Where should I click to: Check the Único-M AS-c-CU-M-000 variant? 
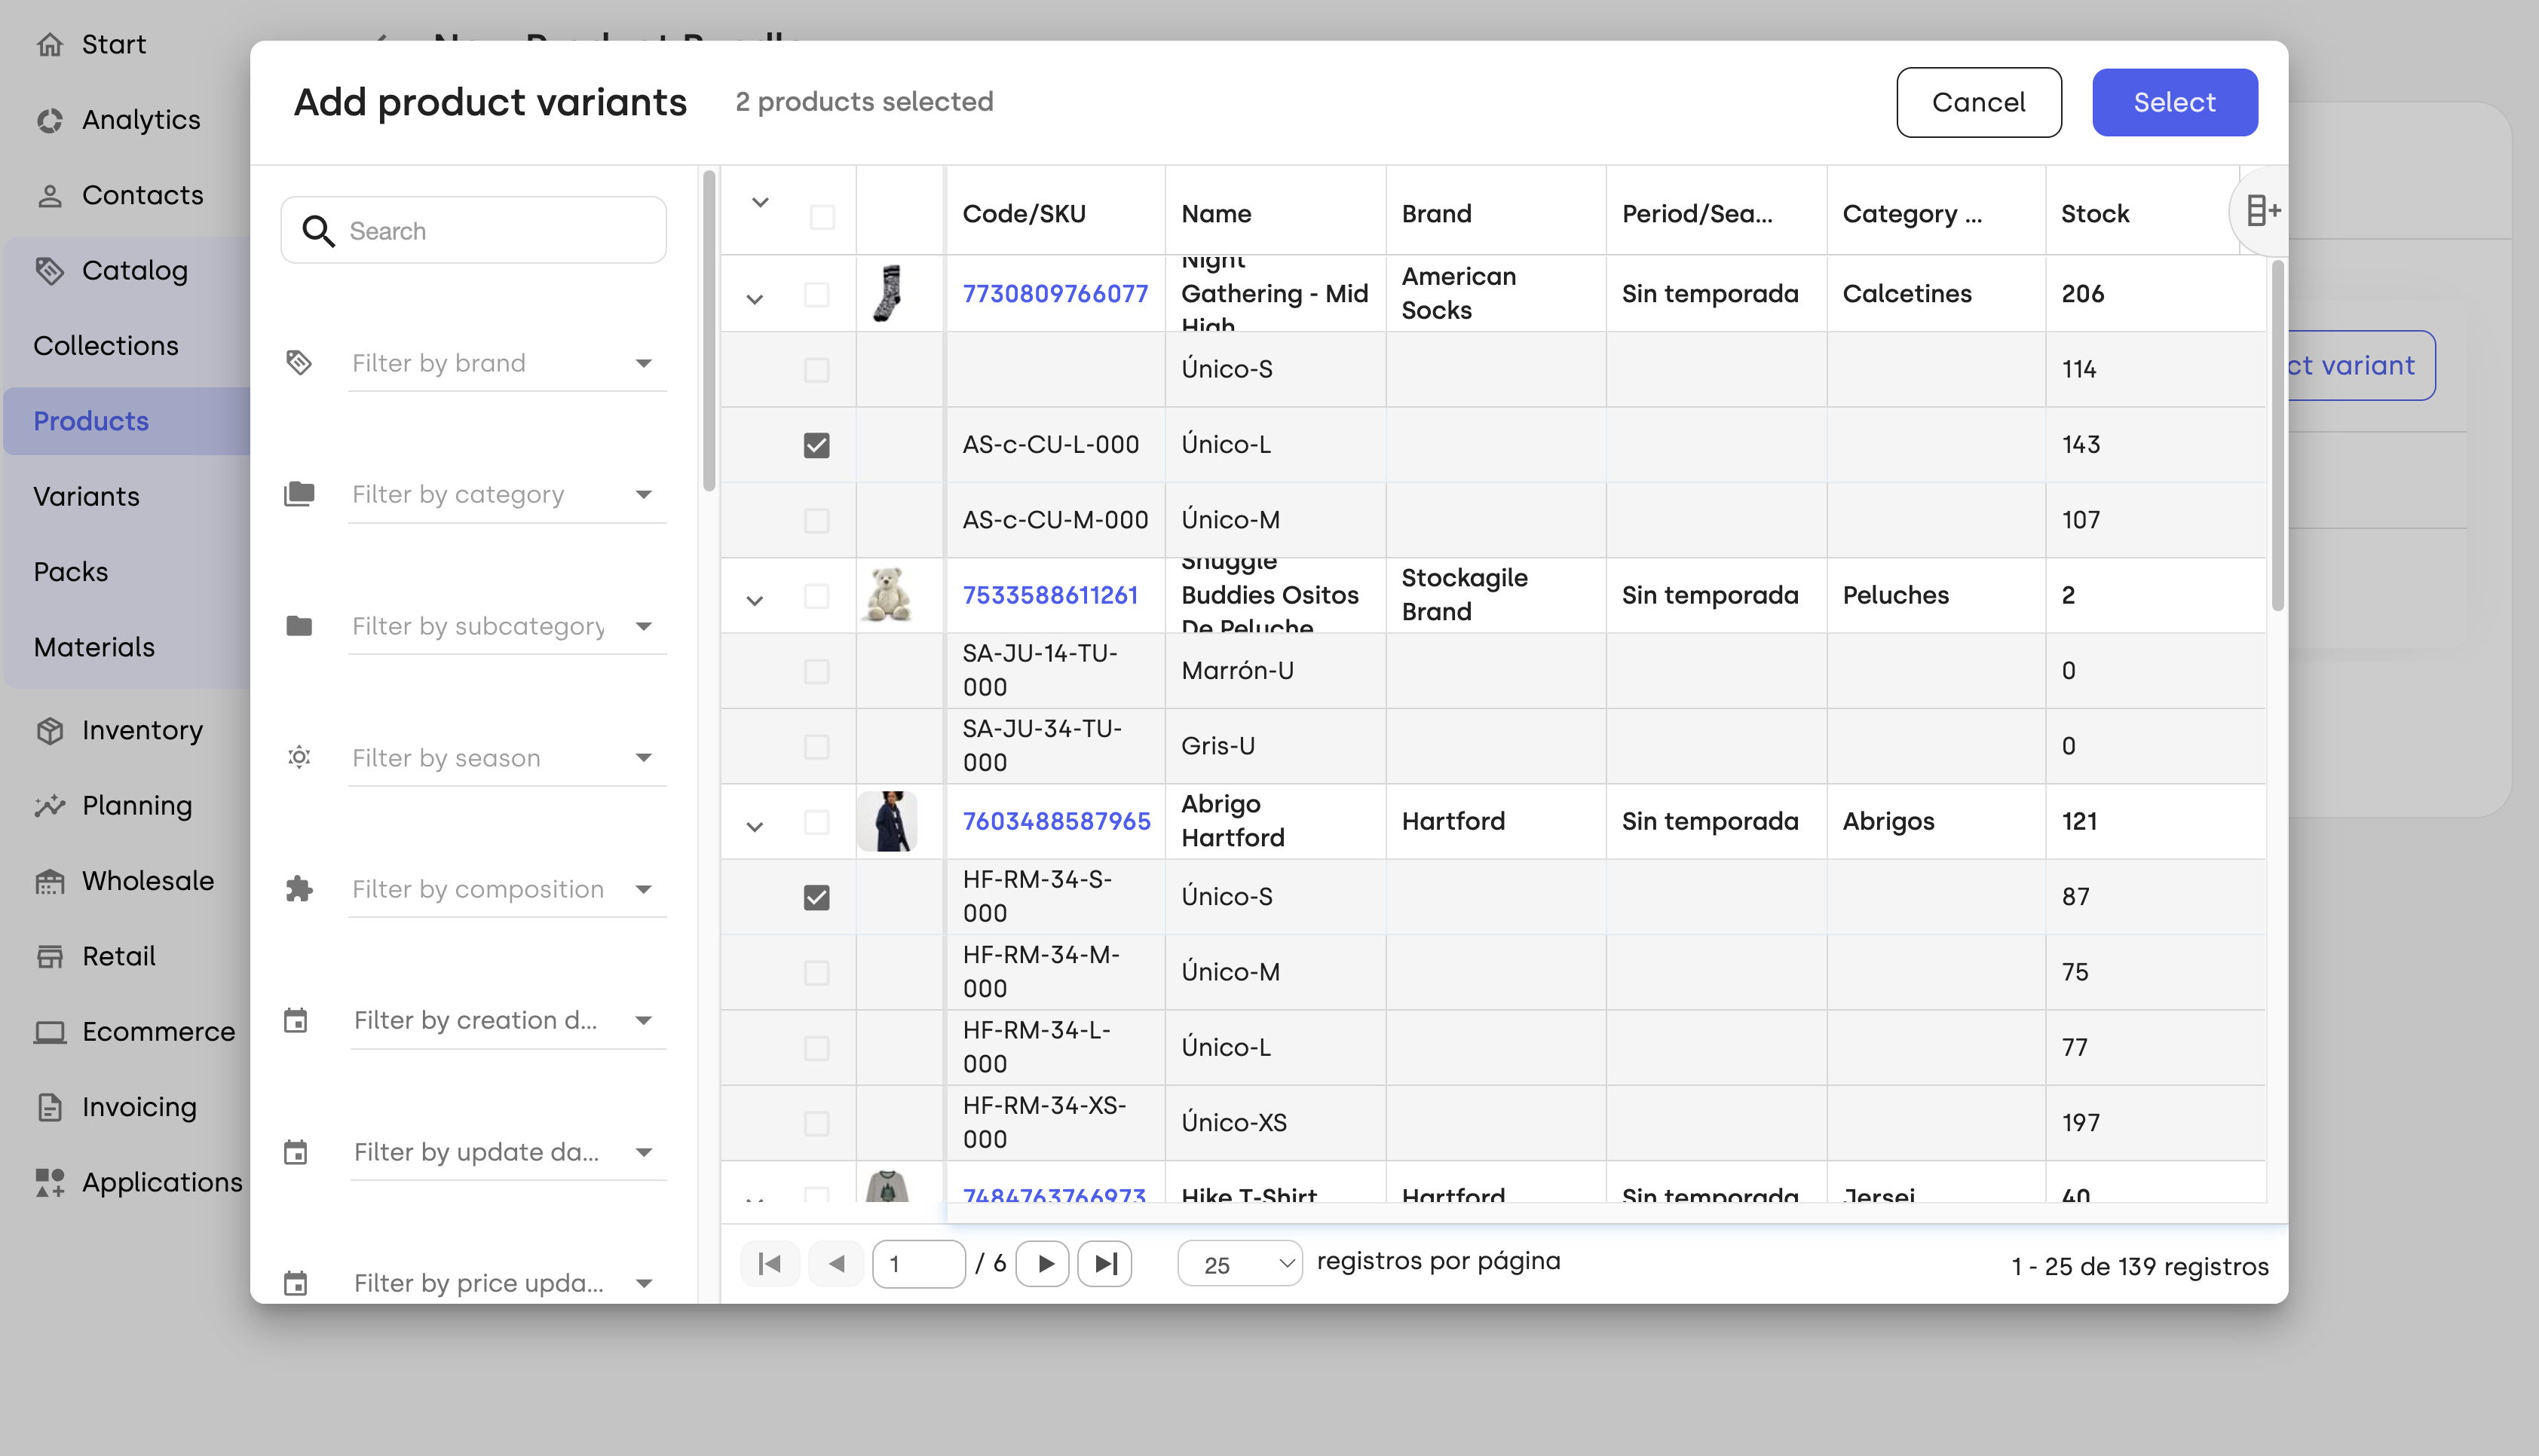pyautogui.click(x=816, y=520)
